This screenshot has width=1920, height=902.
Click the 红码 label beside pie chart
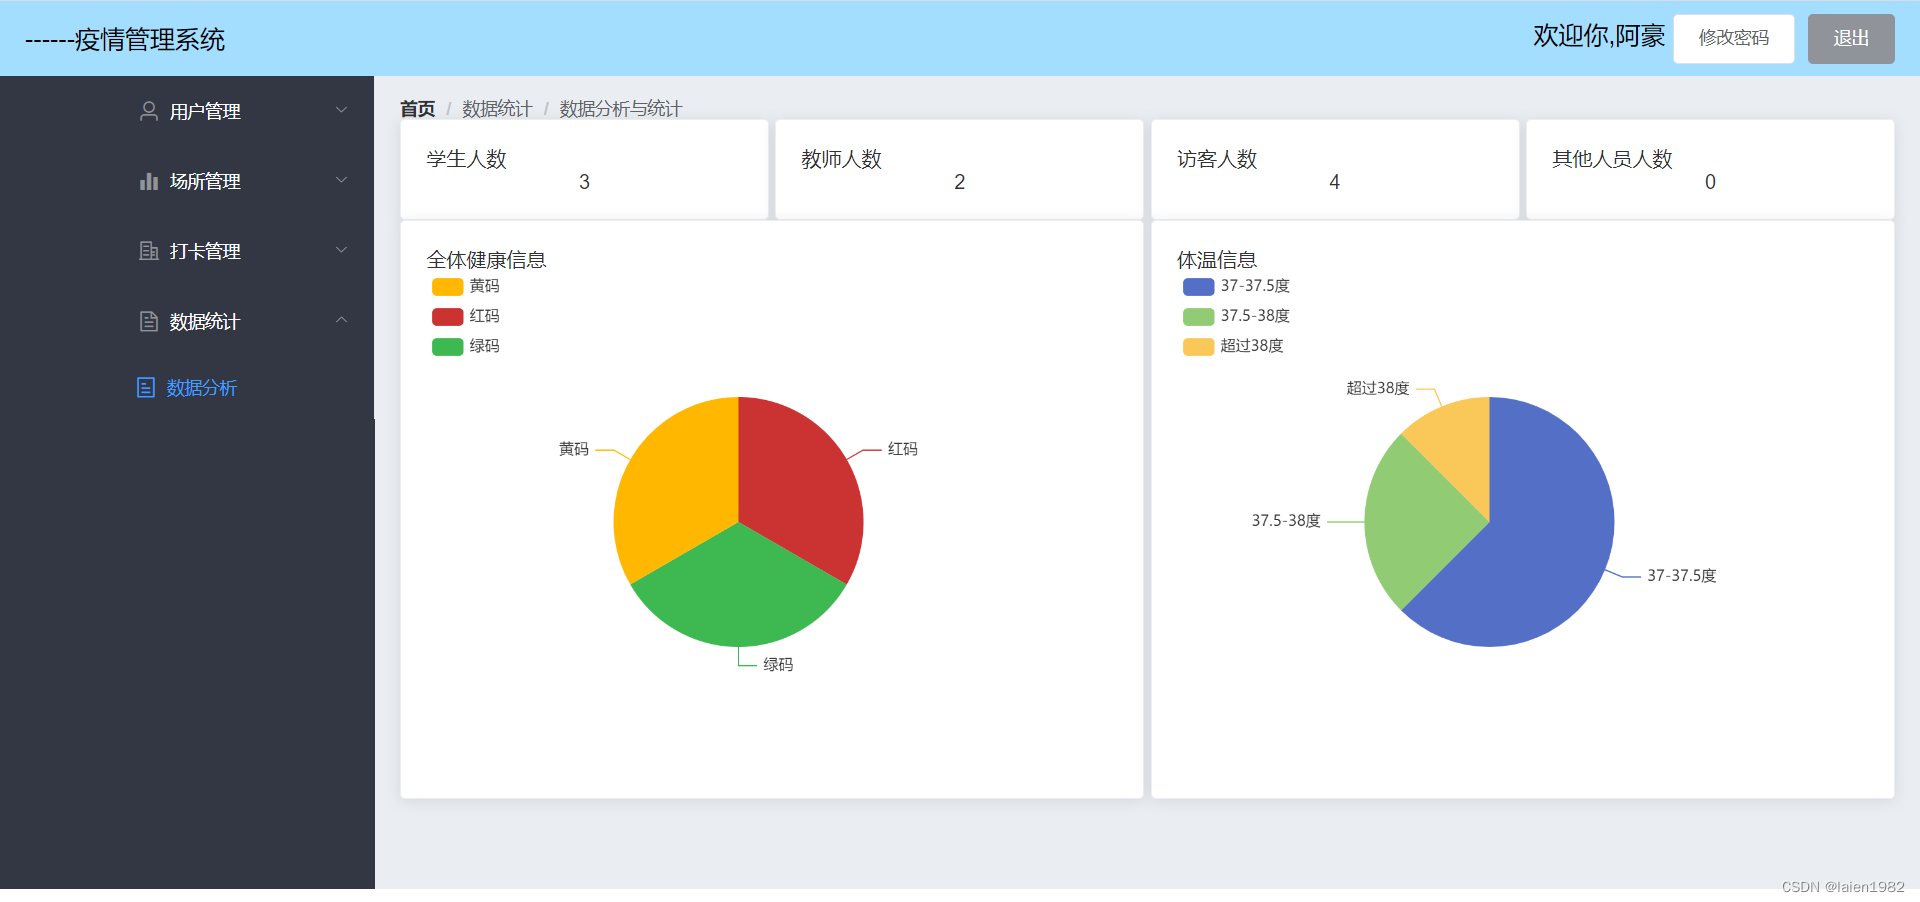tap(903, 449)
